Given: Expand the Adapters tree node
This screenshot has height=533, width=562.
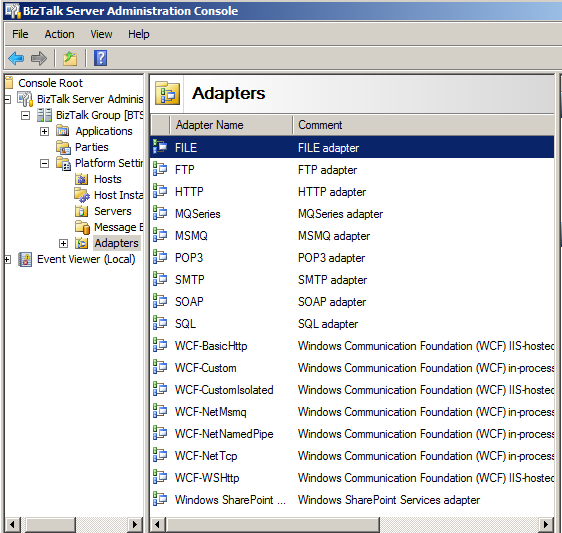Looking at the screenshot, I should 63,243.
